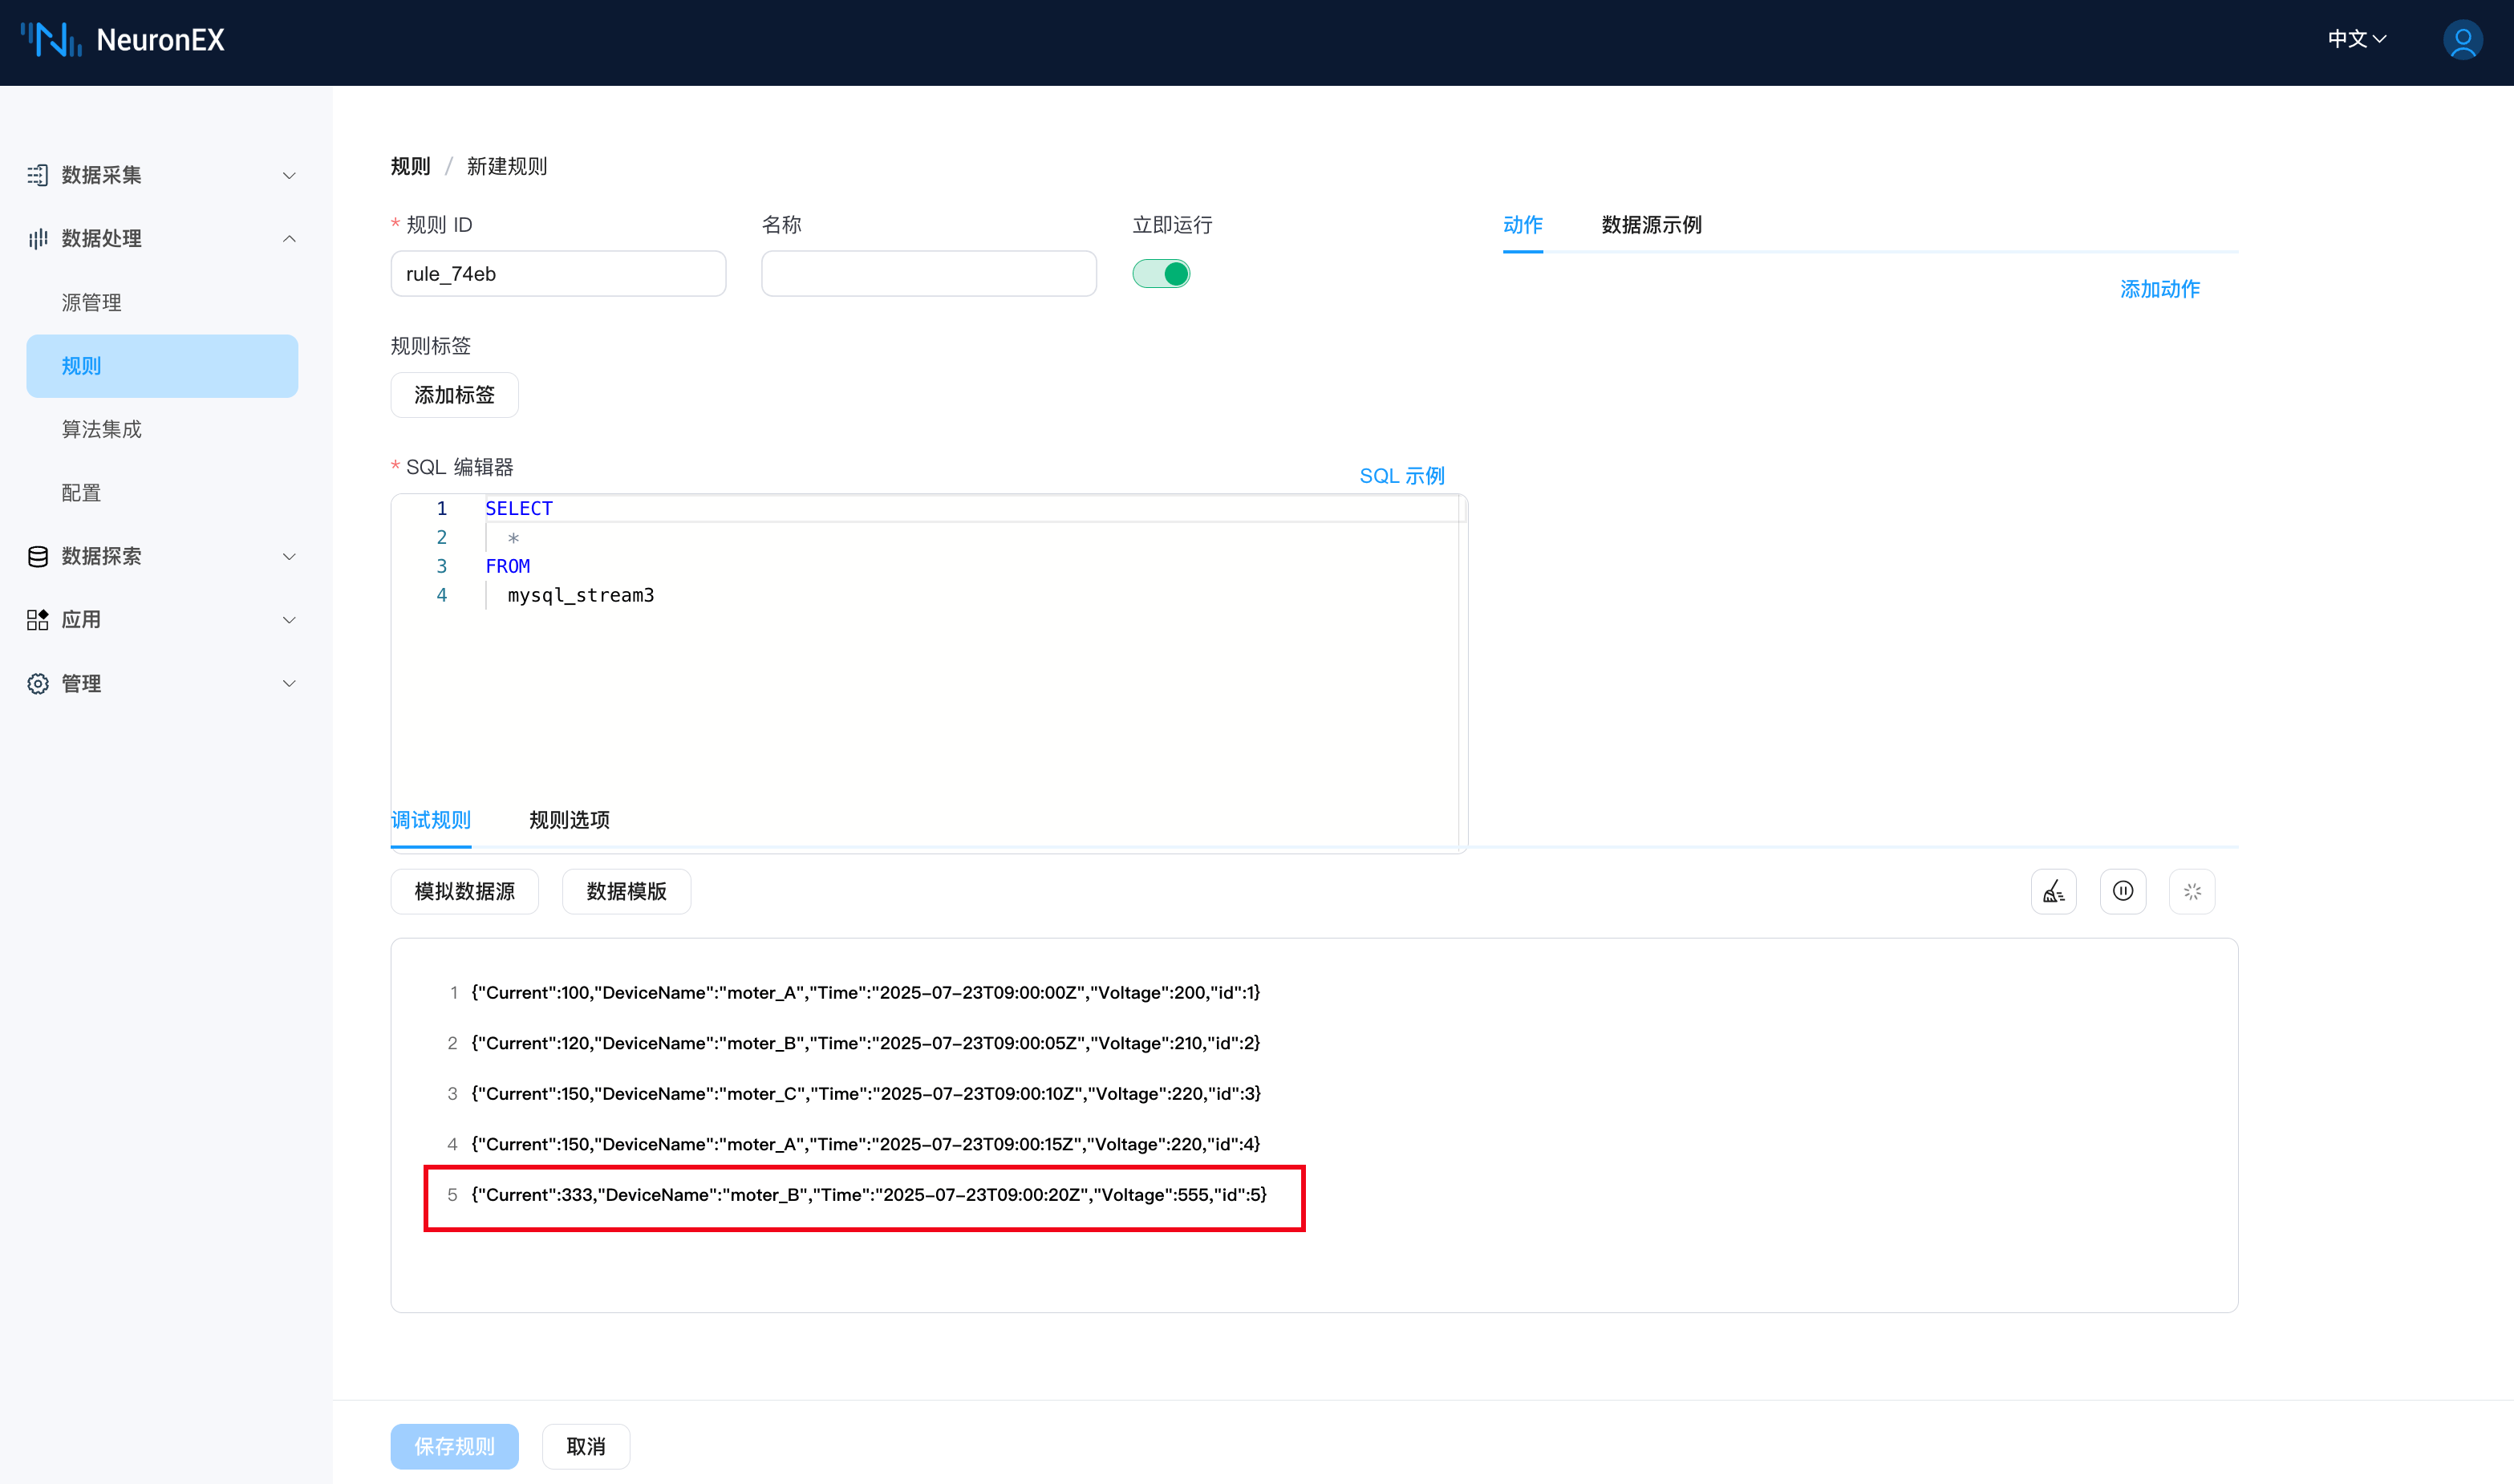Click the 数据探索 database sidebar icon
Screen dimensions: 2514x1484
[x=37, y=556]
